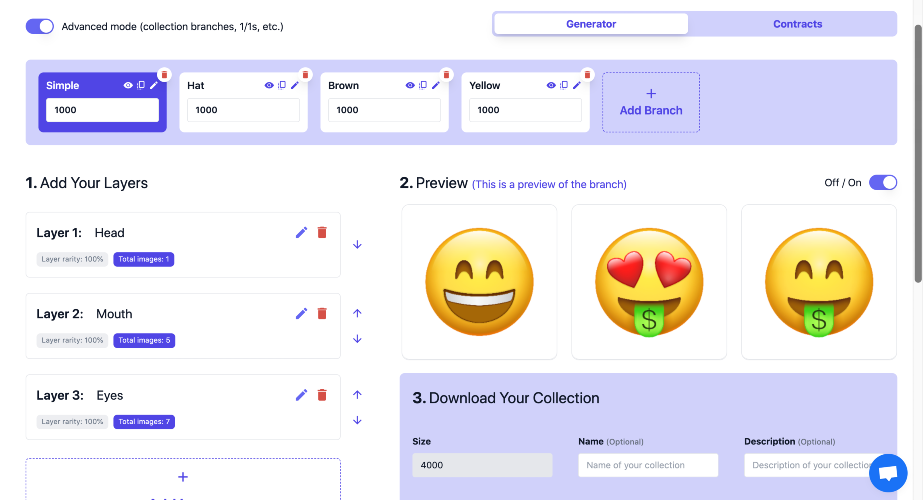
Task: Duplicate the Brown branch
Action: point(423,85)
